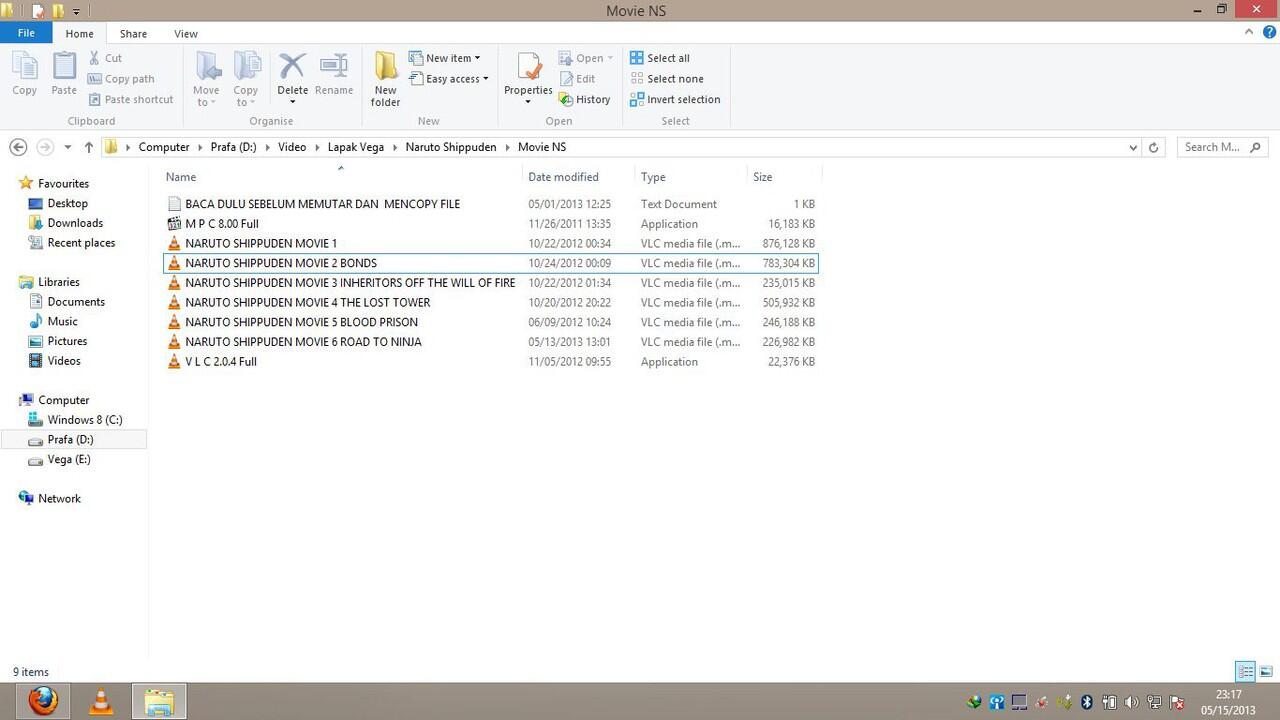The width and height of the screenshot is (1280, 720).
Task: Click the volume speaker tray icon
Action: (1132, 702)
